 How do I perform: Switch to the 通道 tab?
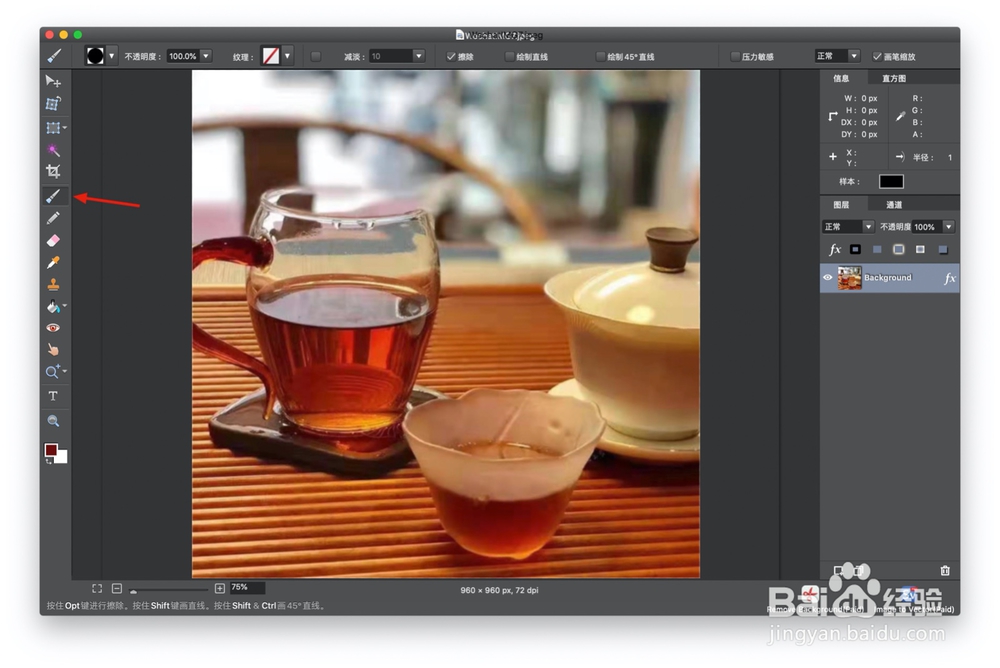click(x=893, y=205)
